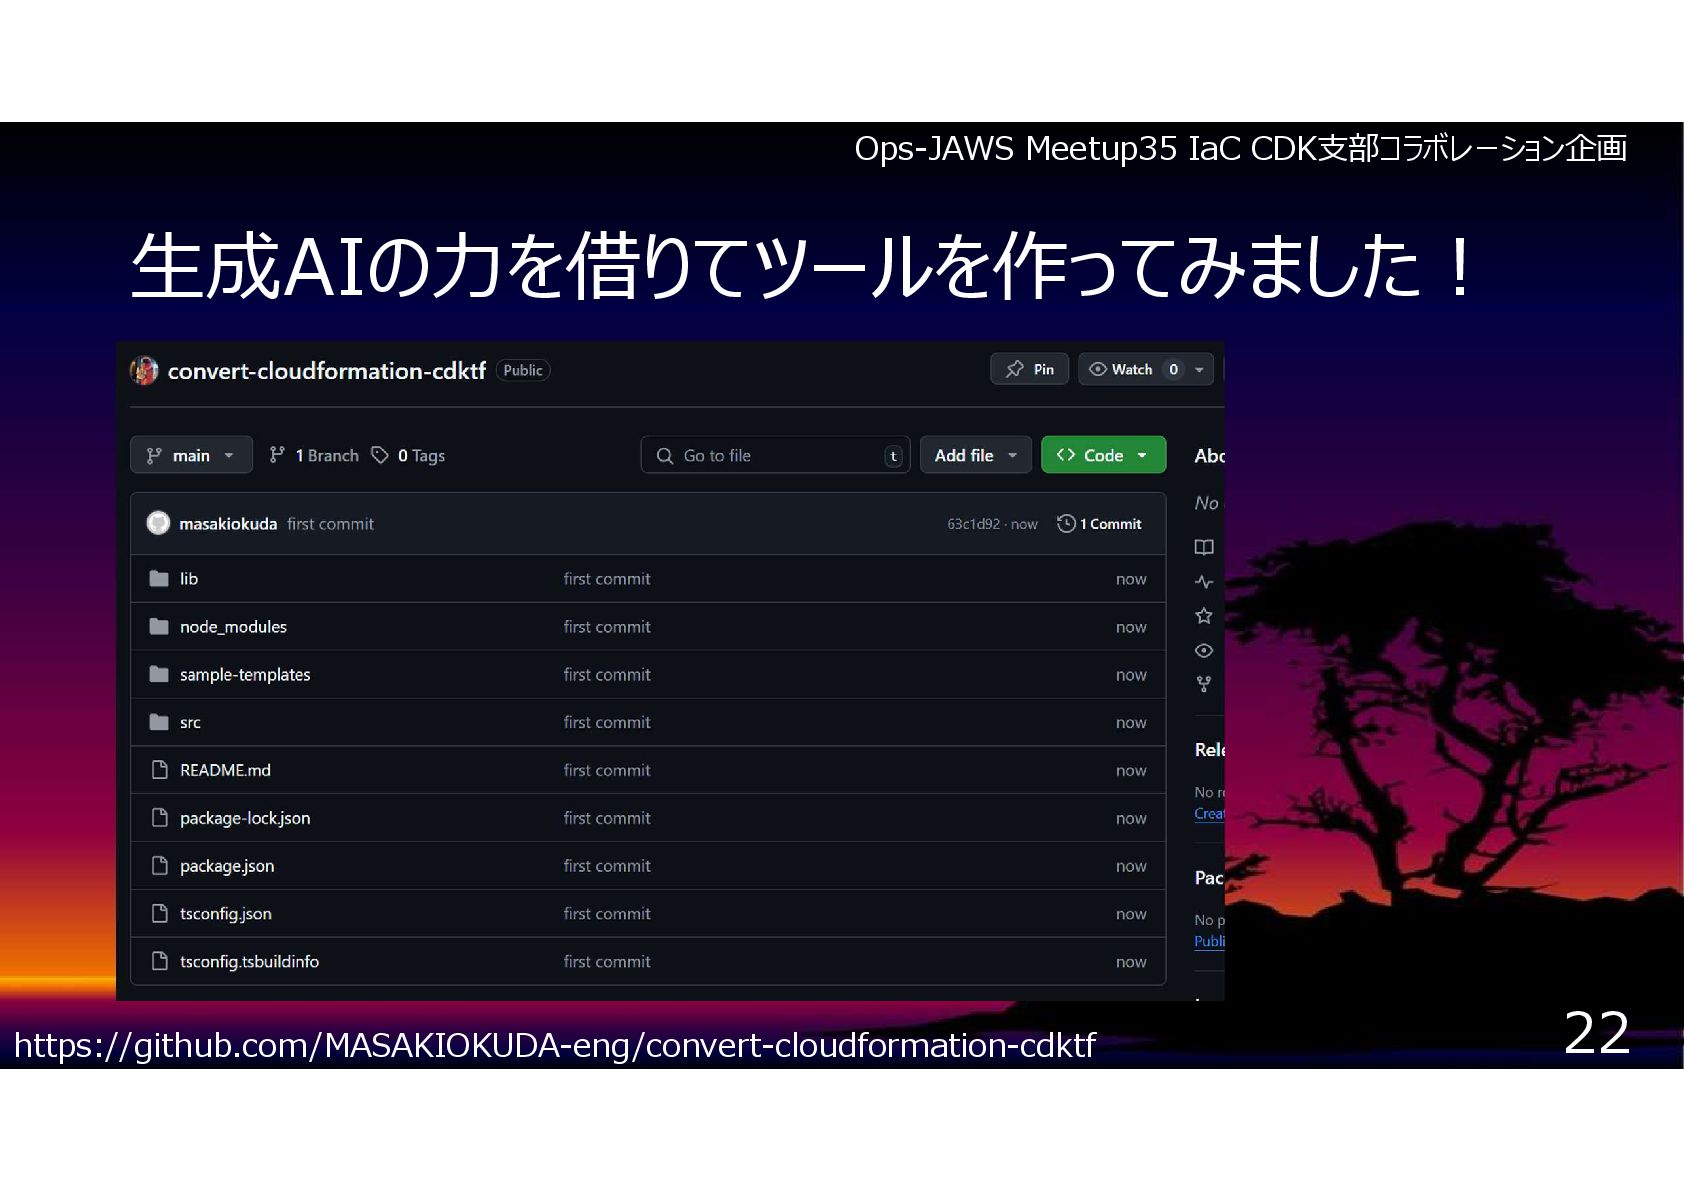Viewport: 1684px width, 1191px height.
Task: Click the package-lock.json file icon
Action: (x=159, y=818)
